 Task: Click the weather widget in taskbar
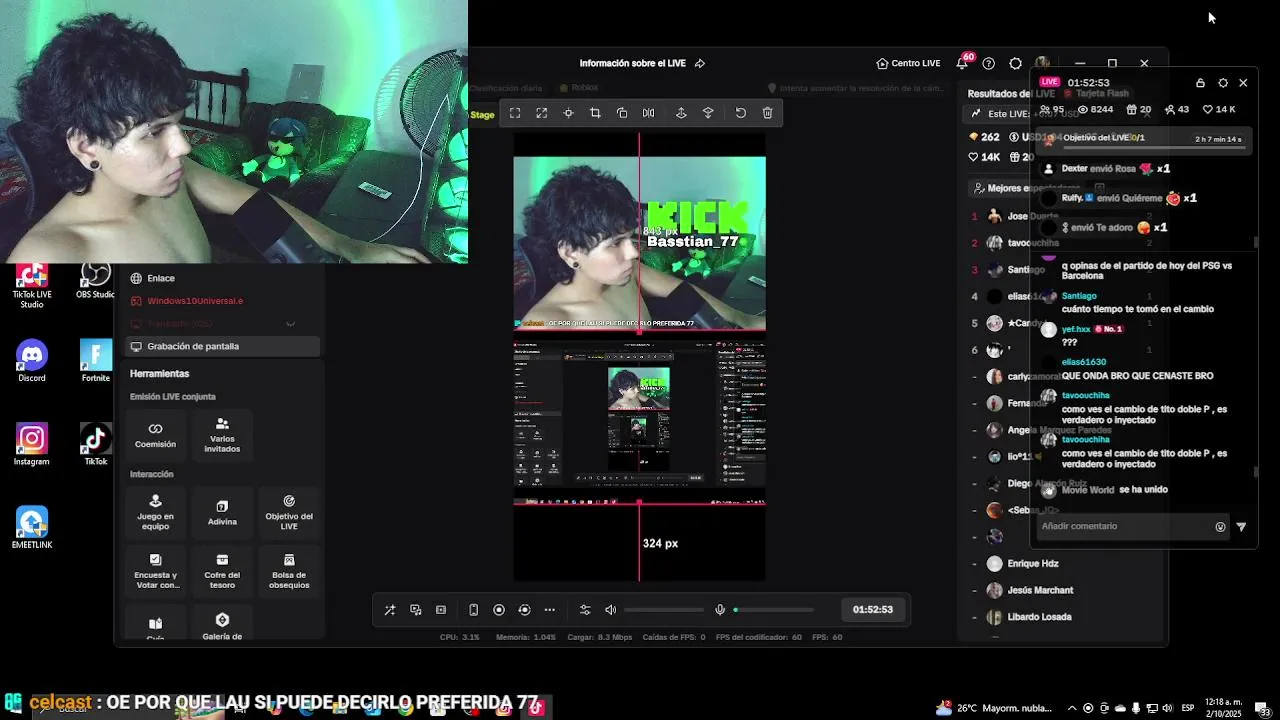(993, 708)
